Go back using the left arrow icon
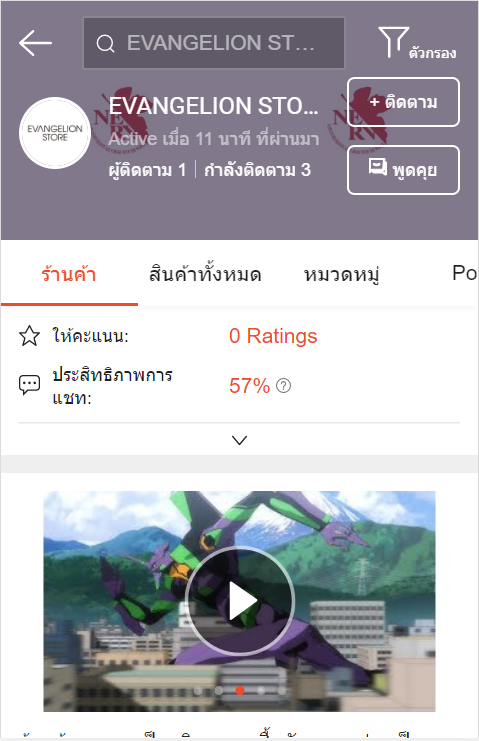Viewport: 479px width, 741px height. tap(35, 43)
